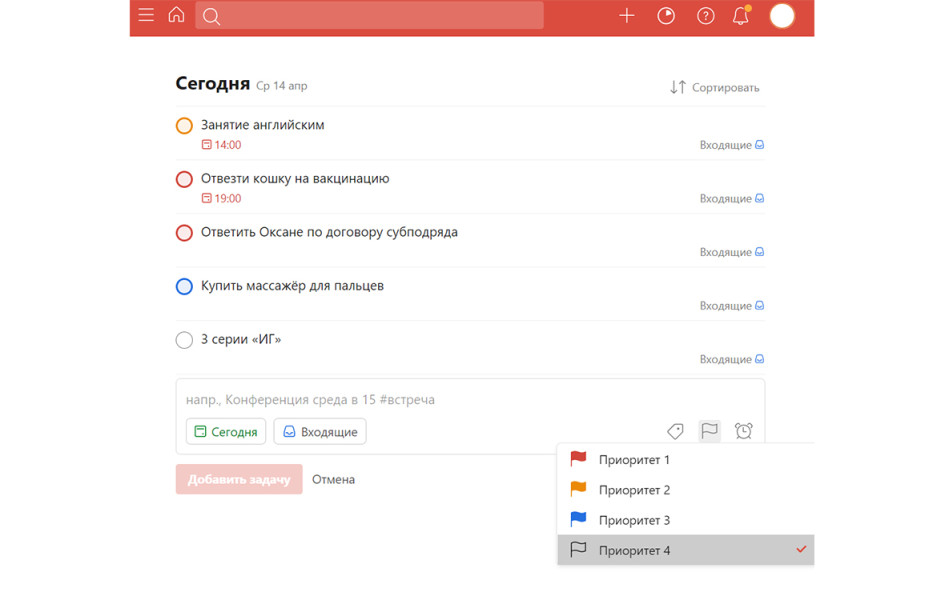Toggle the priority flag icon
This screenshot has width=945, height=616.
coord(709,431)
